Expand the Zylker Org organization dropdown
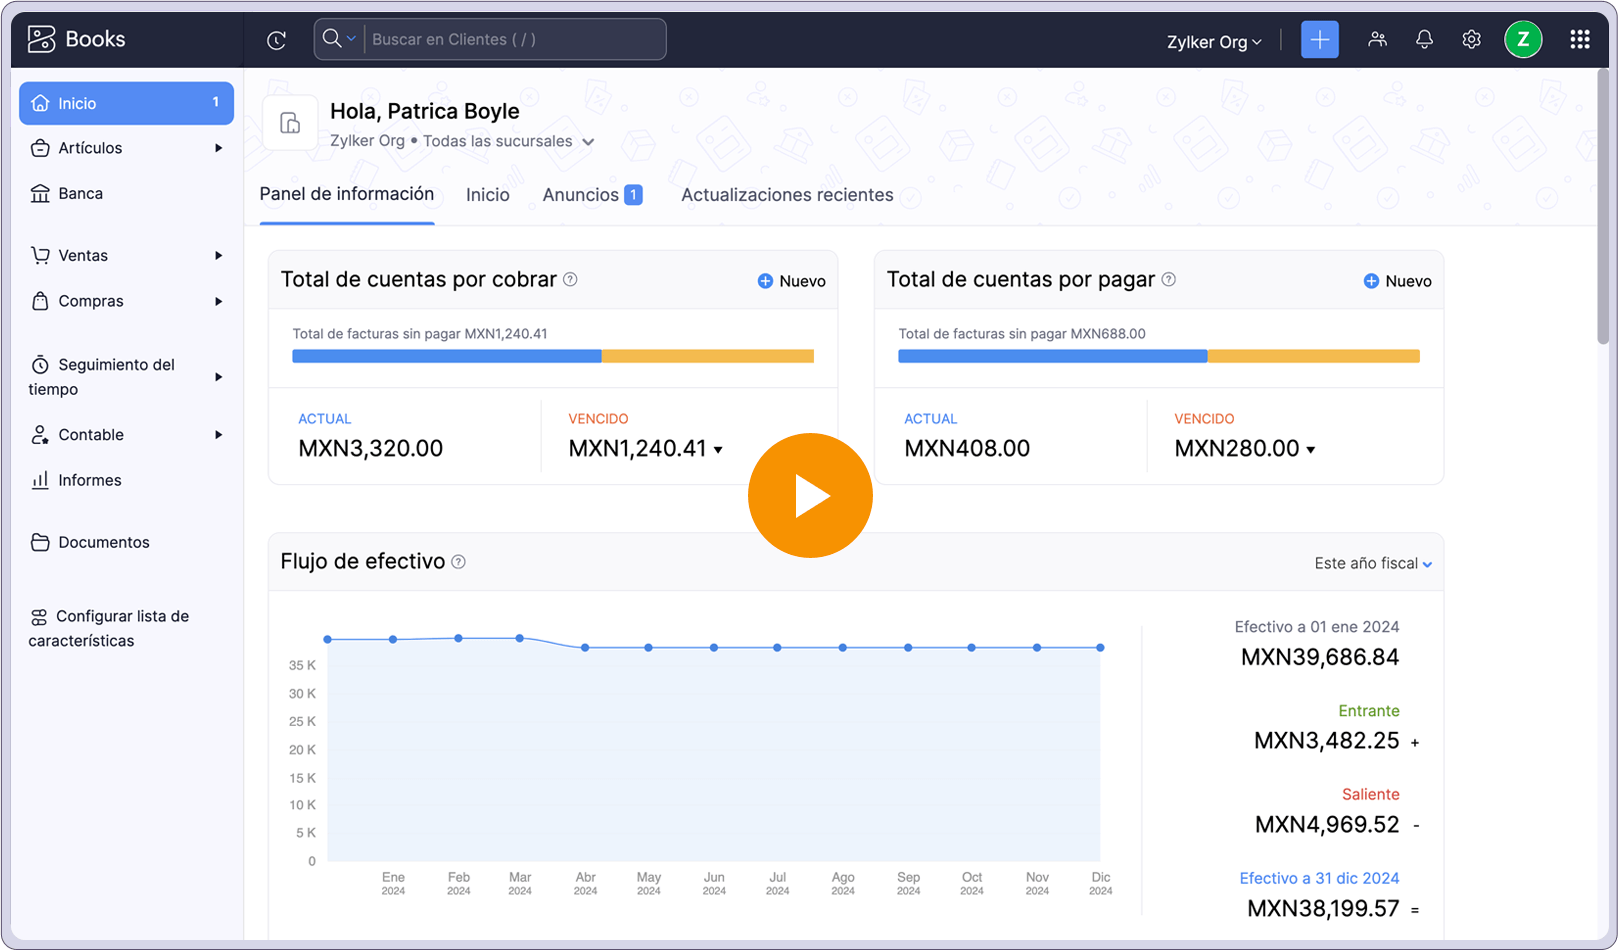The height and width of the screenshot is (950, 1618). (1213, 42)
